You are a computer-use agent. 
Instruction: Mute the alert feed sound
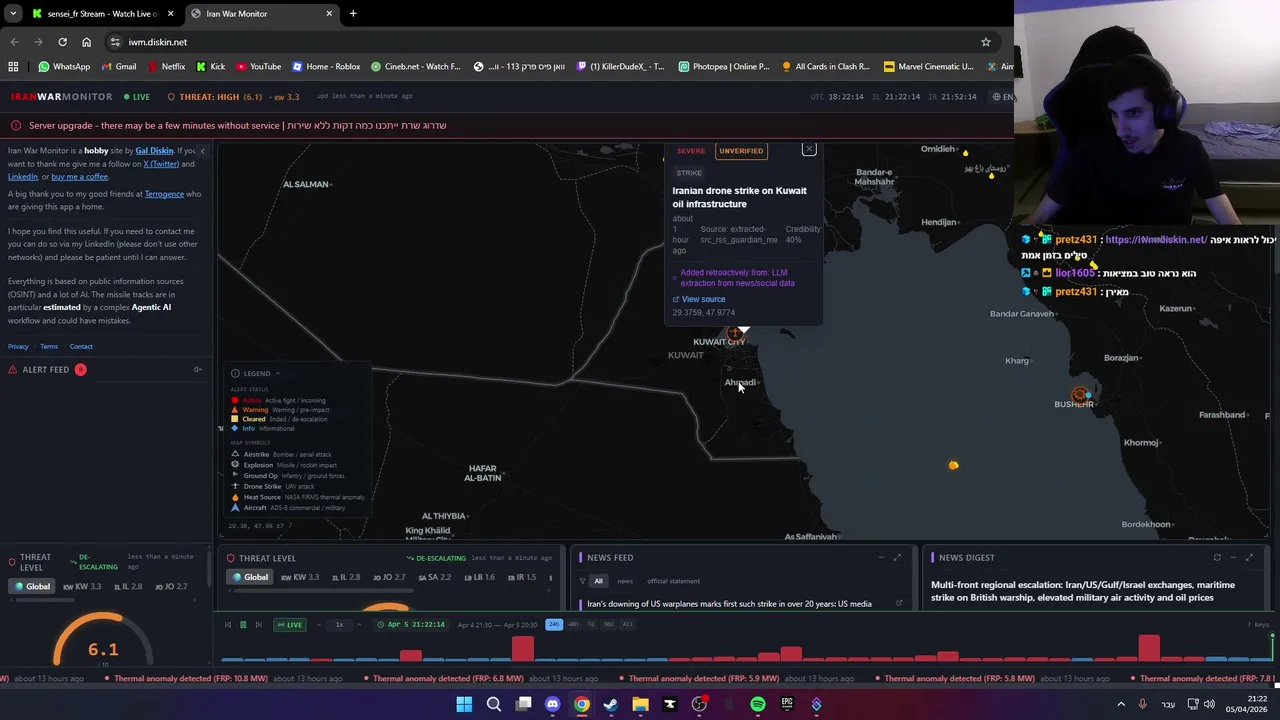197,370
